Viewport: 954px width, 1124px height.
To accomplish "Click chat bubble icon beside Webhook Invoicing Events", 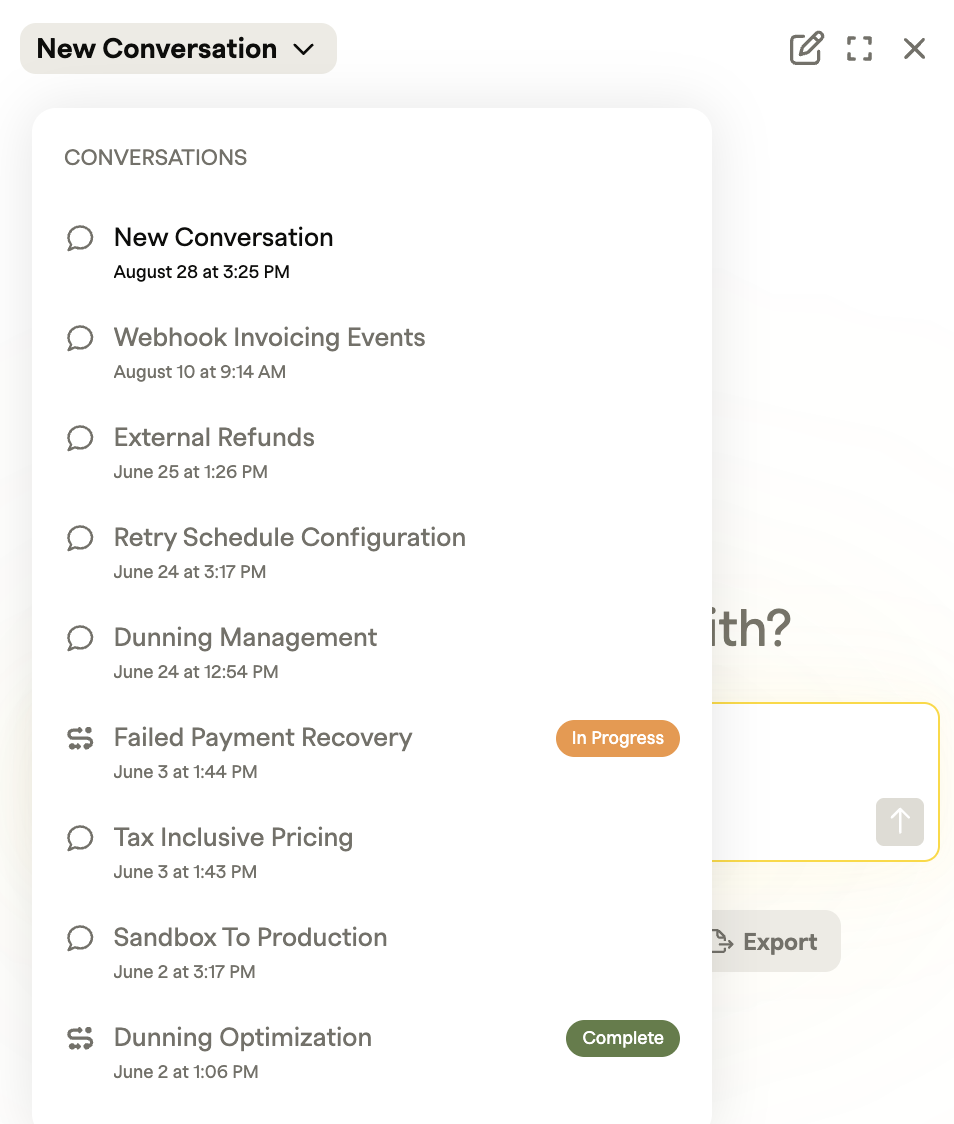I will click(80, 338).
